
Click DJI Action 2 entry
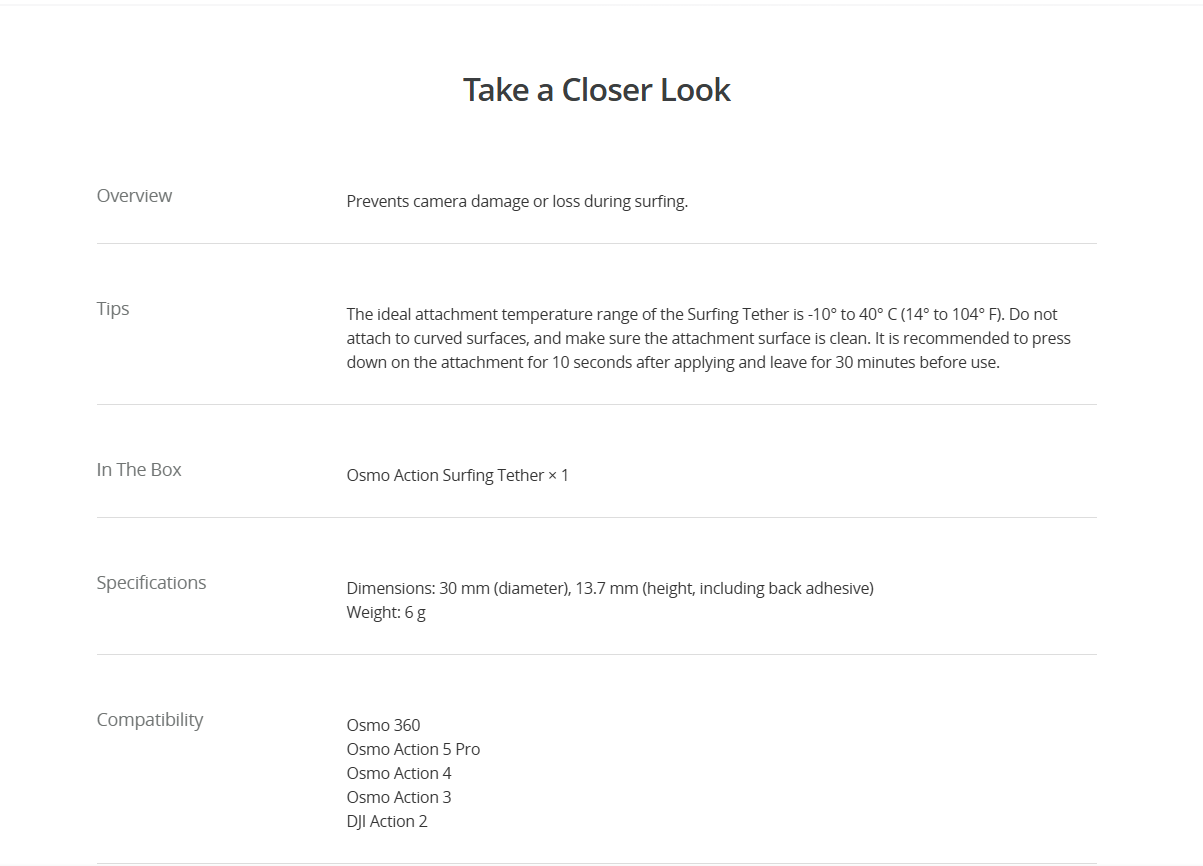tap(387, 821)
